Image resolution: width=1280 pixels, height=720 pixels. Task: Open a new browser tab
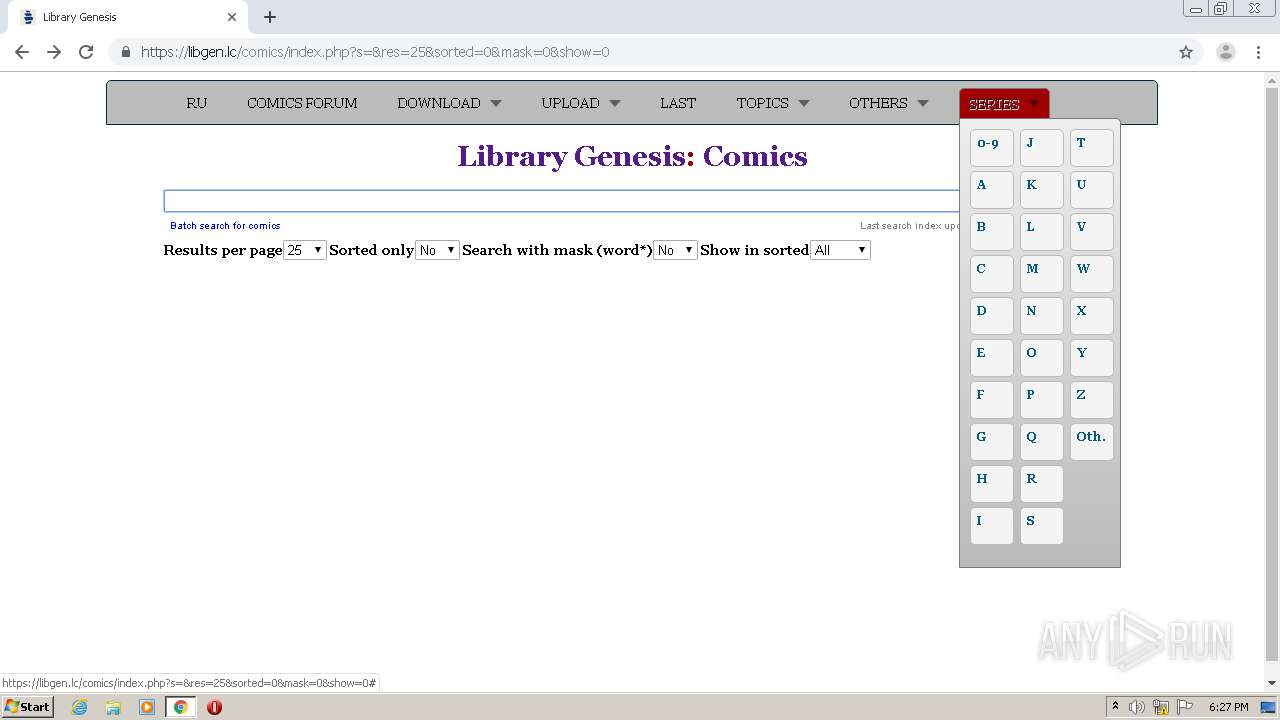270,17
